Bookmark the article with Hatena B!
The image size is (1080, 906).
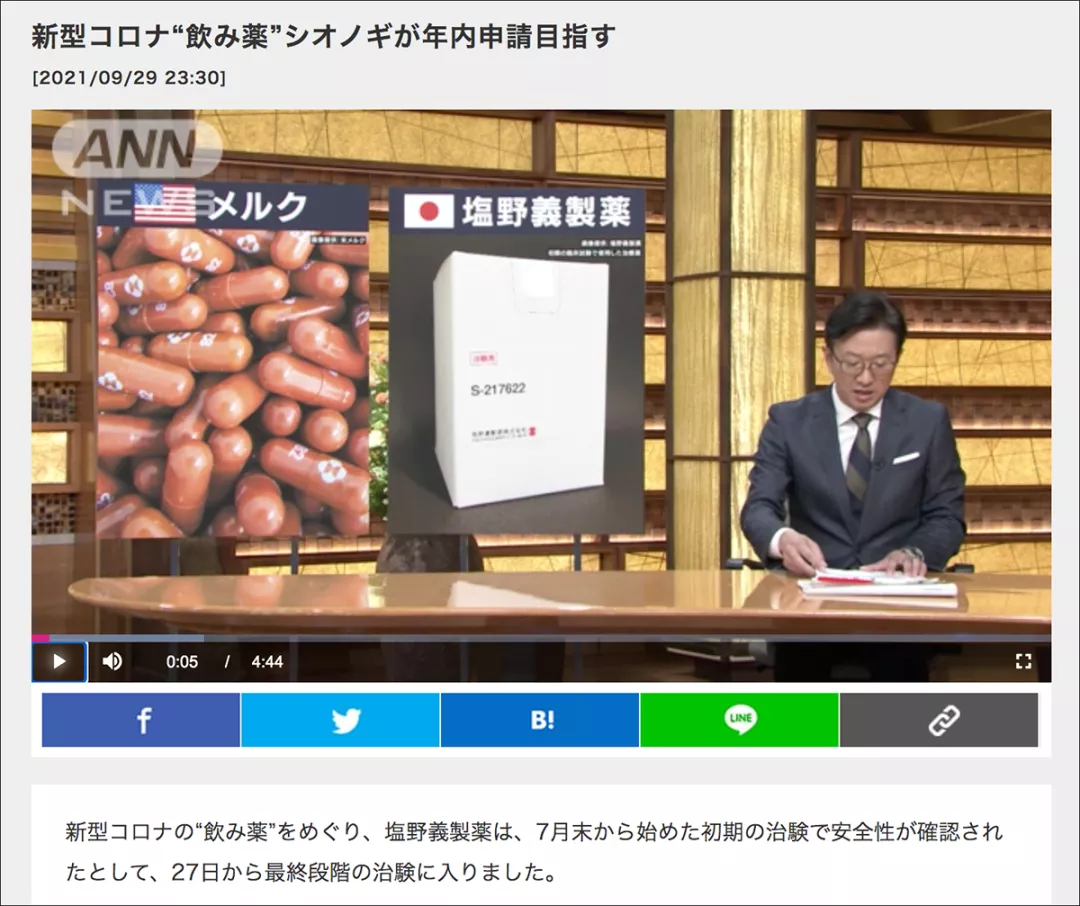click(540, 720)
